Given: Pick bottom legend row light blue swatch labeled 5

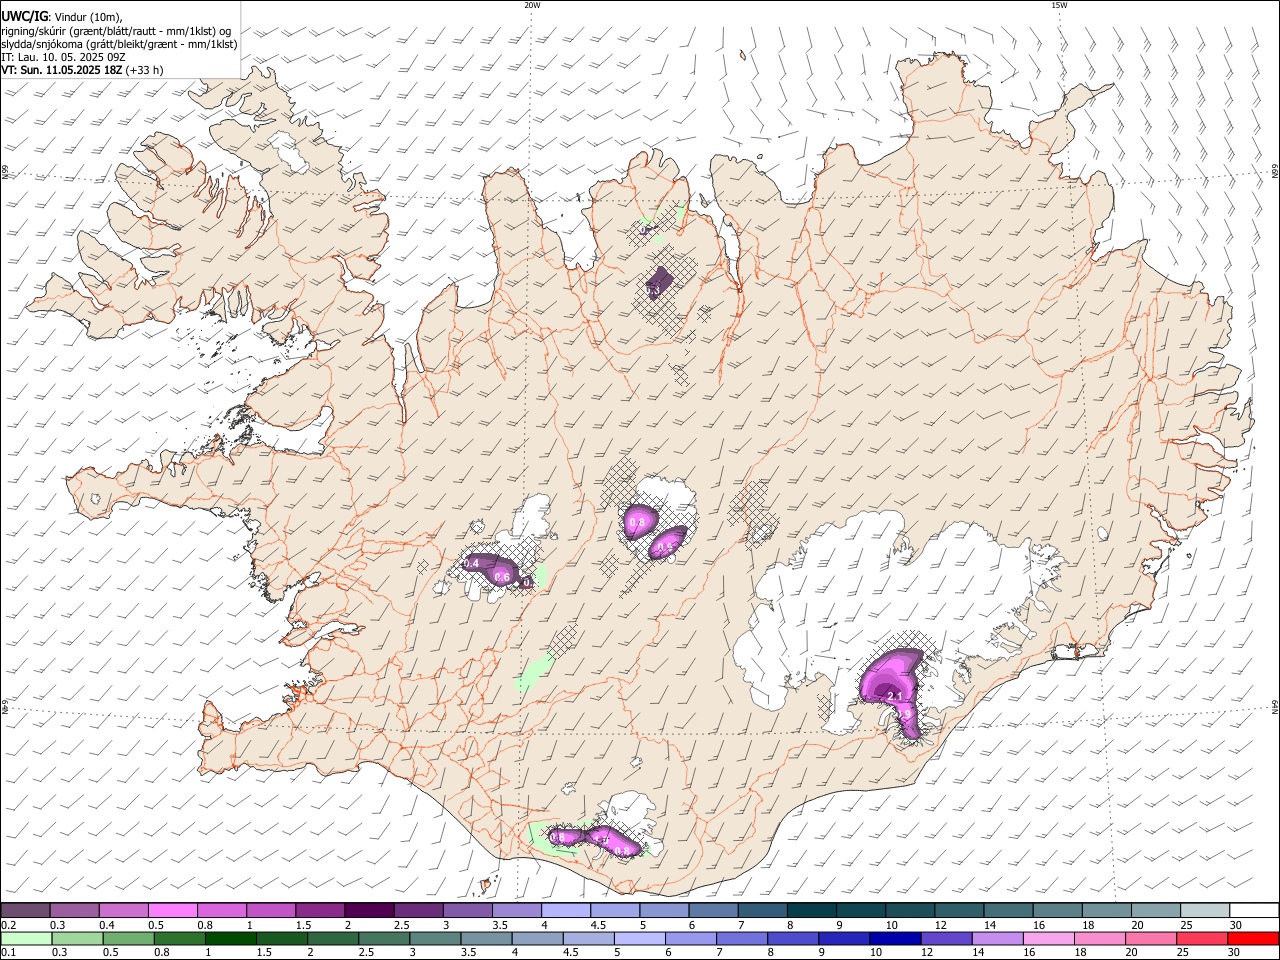Looking at the screenshot, I should coord(639,938).
